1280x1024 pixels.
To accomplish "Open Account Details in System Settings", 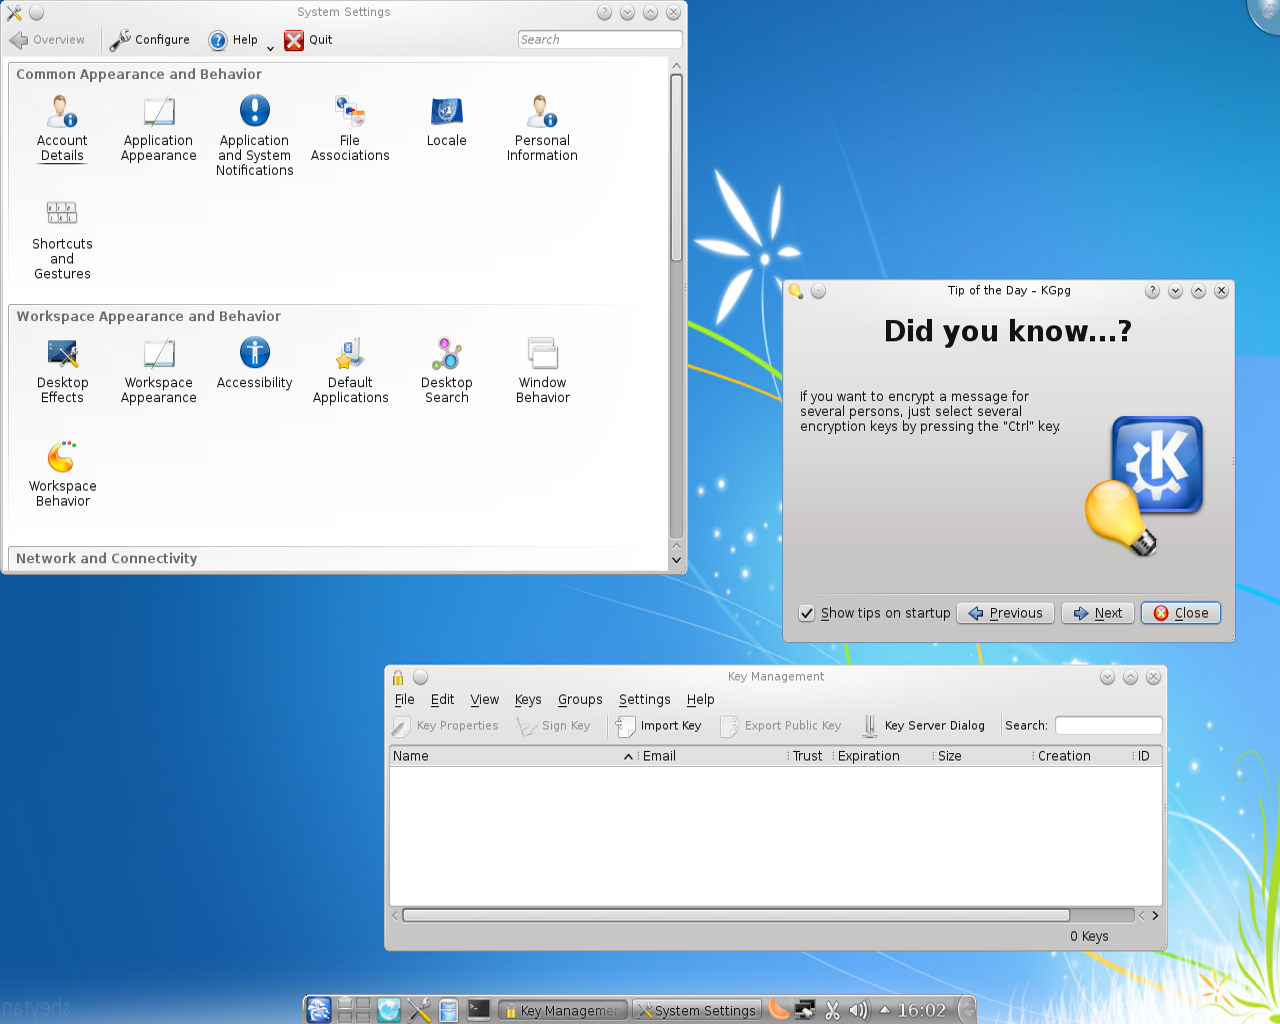I will (62, 128).
